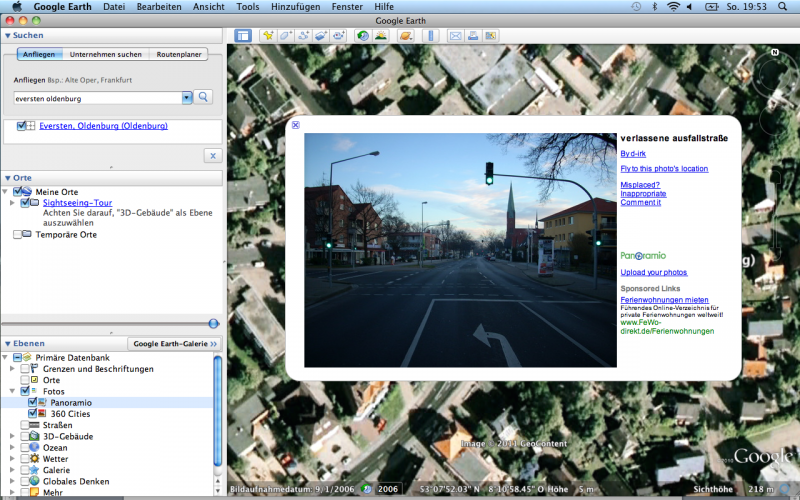This screenshot has width=800, height=500.
Task: Enable the Straßen layer checkbox
Action: (x=26, y=425)
